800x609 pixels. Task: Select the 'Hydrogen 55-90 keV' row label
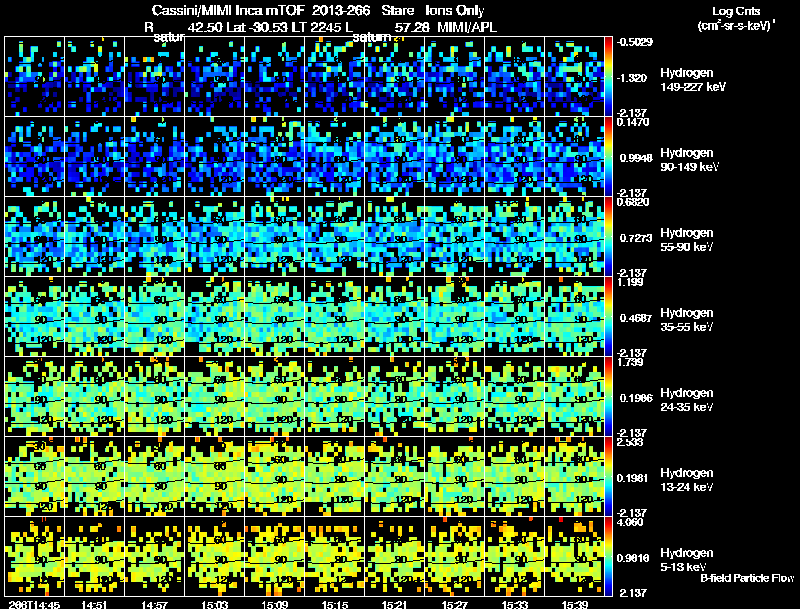pos(687,240)
